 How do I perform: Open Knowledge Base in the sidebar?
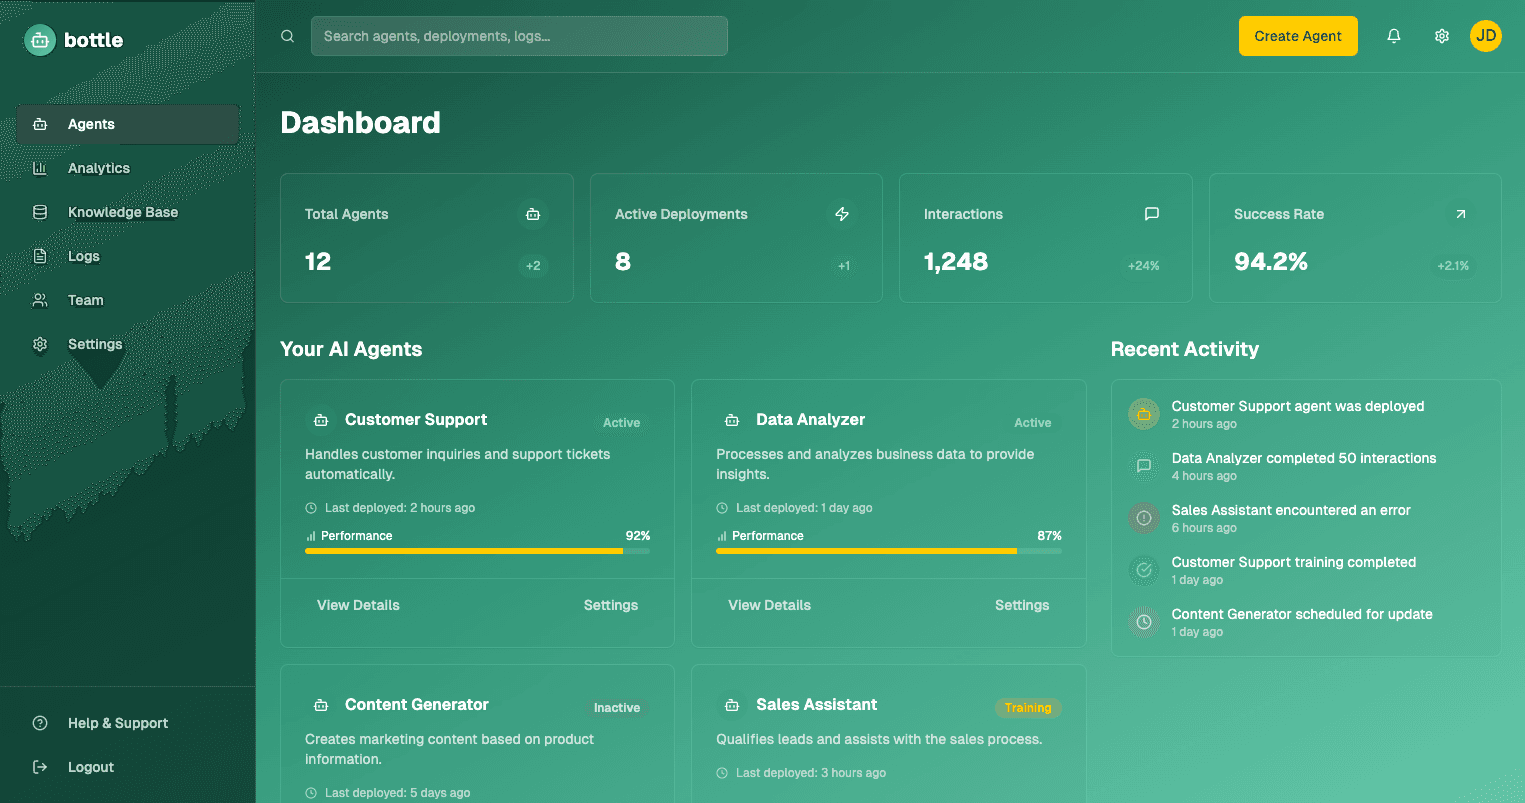(x=128, y=212)
